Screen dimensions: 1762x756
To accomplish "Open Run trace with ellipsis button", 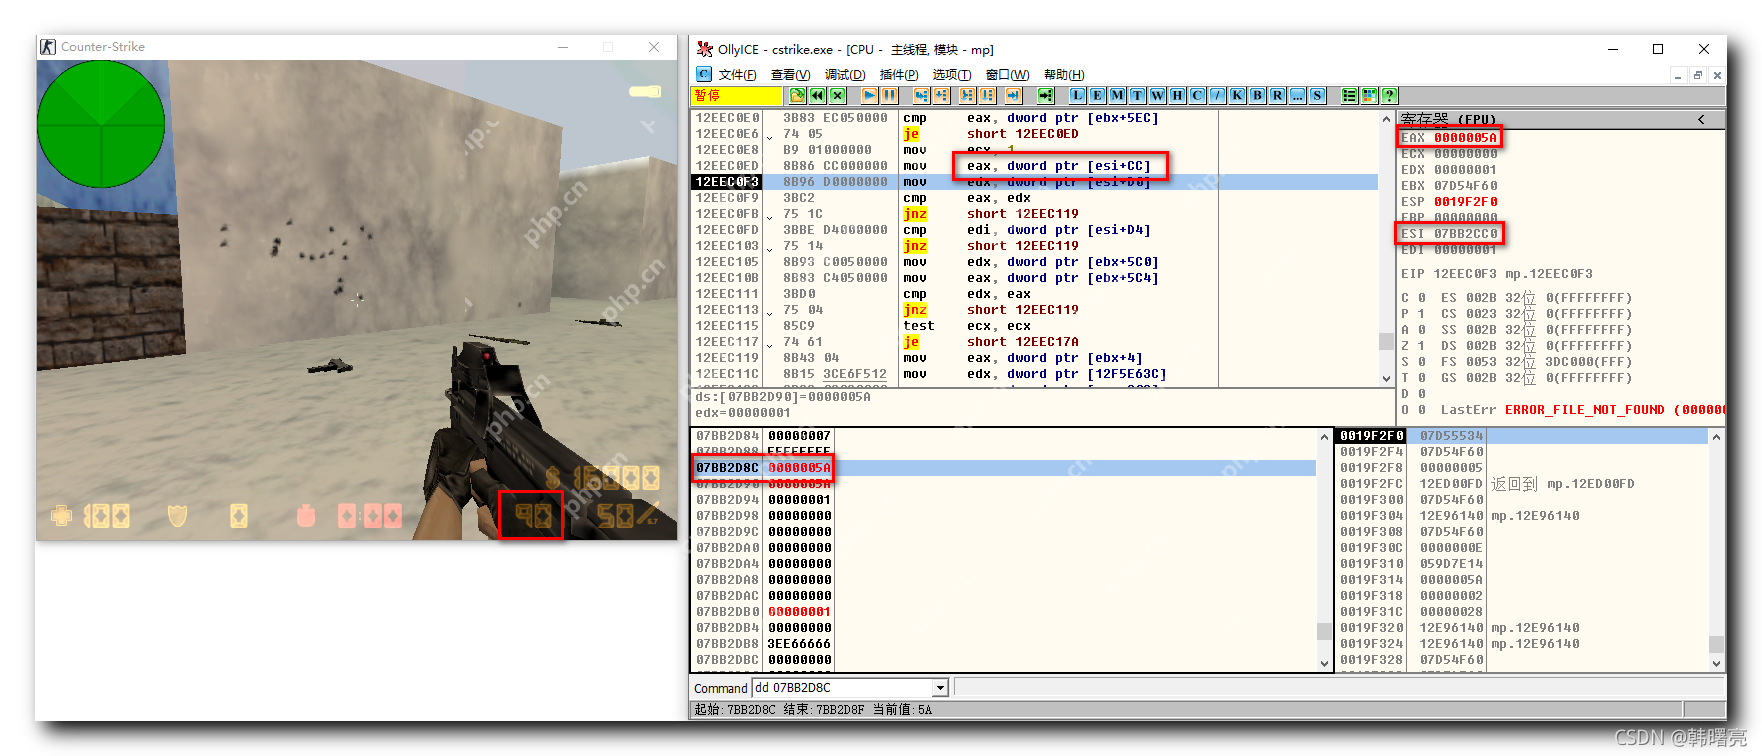I will pyautogui.click(x=1297, y=95).
